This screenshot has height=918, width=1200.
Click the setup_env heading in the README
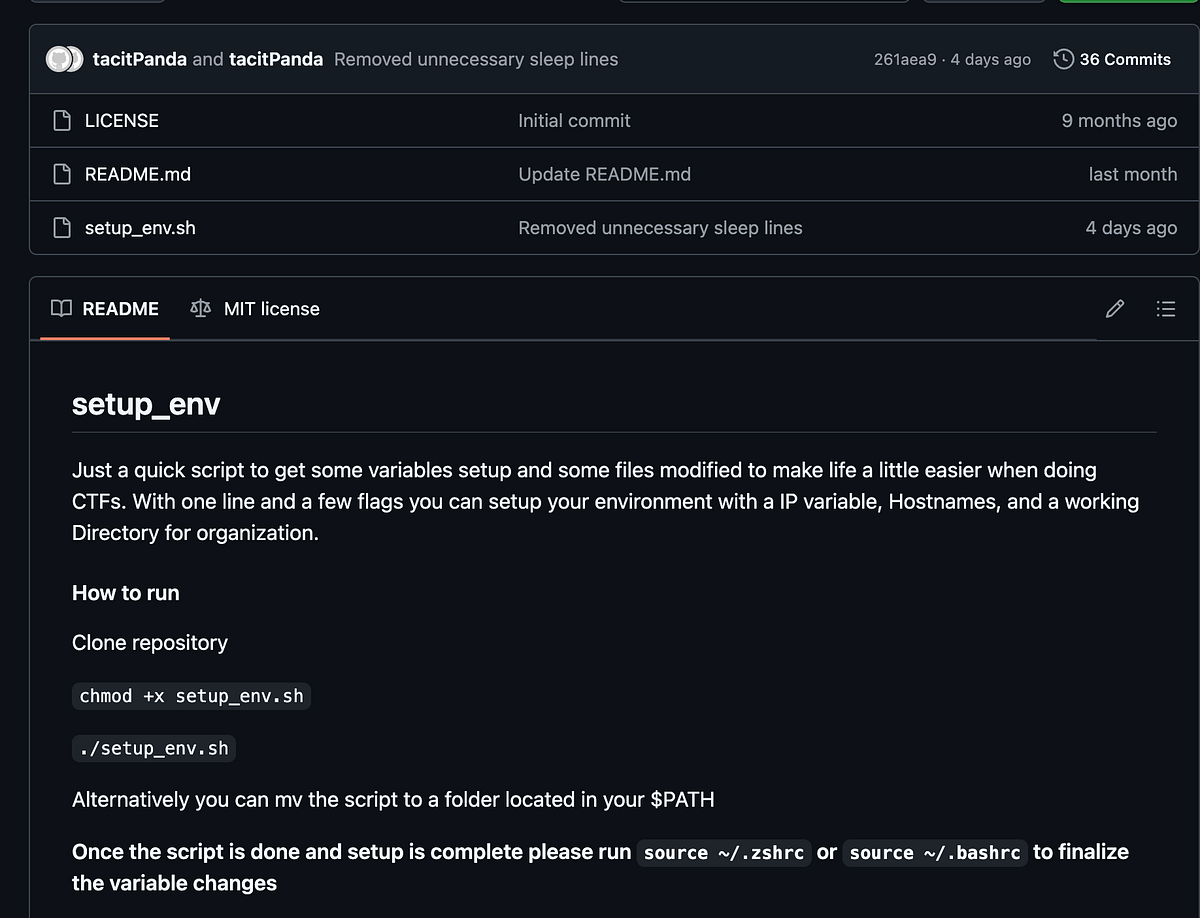[x=146, y=404]
